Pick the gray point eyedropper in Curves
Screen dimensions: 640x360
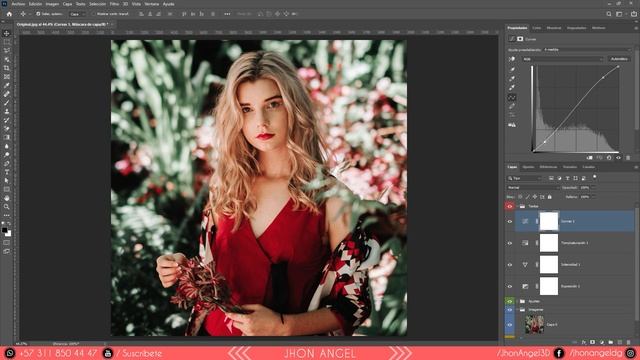pos(512,78)
